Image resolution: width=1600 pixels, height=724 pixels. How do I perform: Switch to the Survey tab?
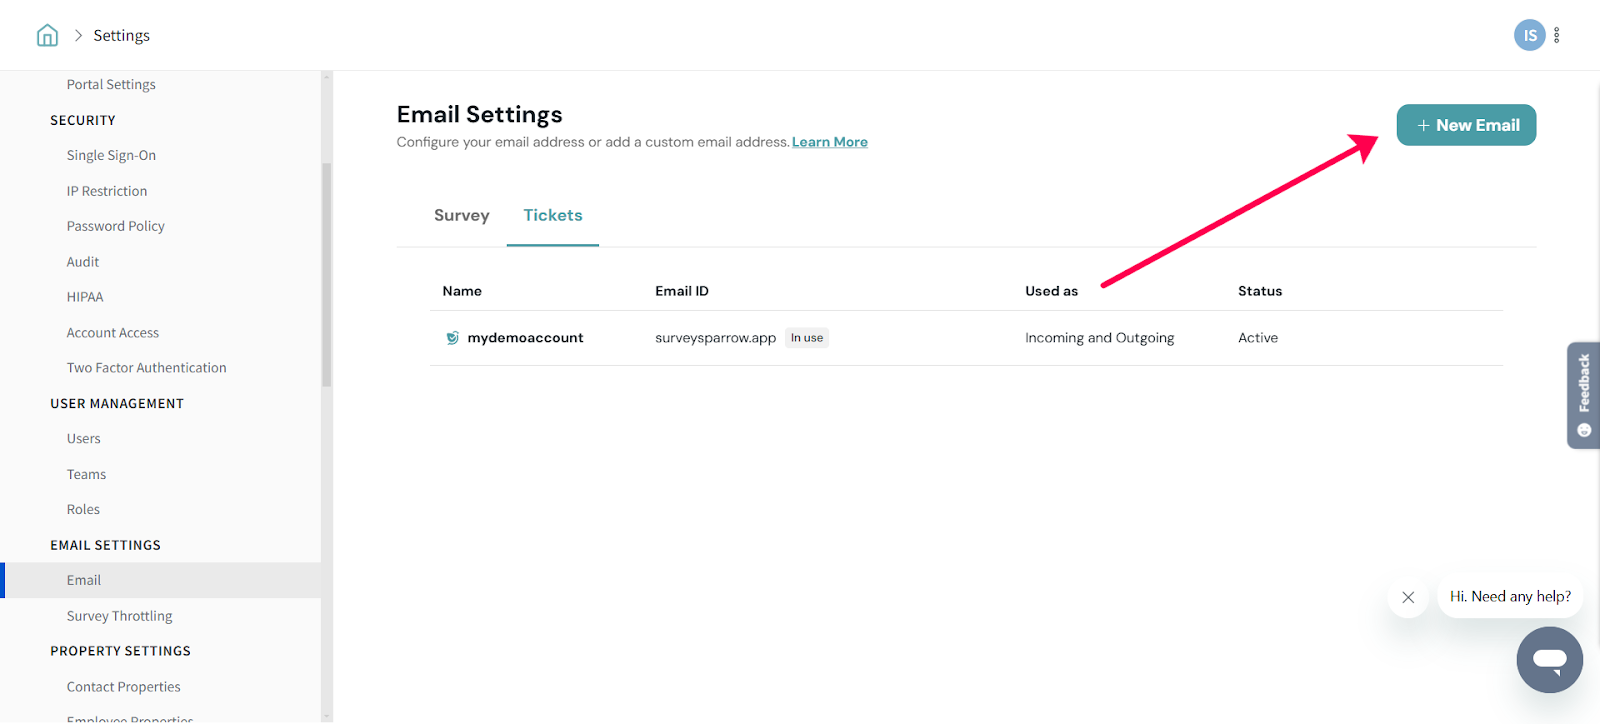pos(461,216)
